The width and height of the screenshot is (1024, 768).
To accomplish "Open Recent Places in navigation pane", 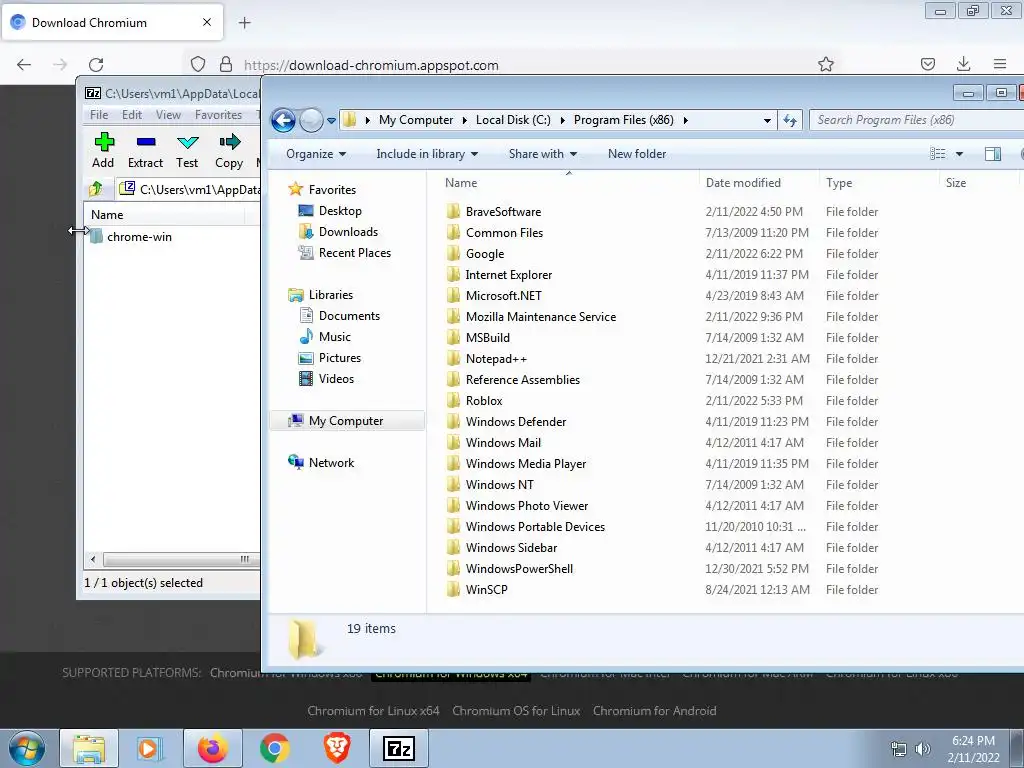I will point(345,253).
